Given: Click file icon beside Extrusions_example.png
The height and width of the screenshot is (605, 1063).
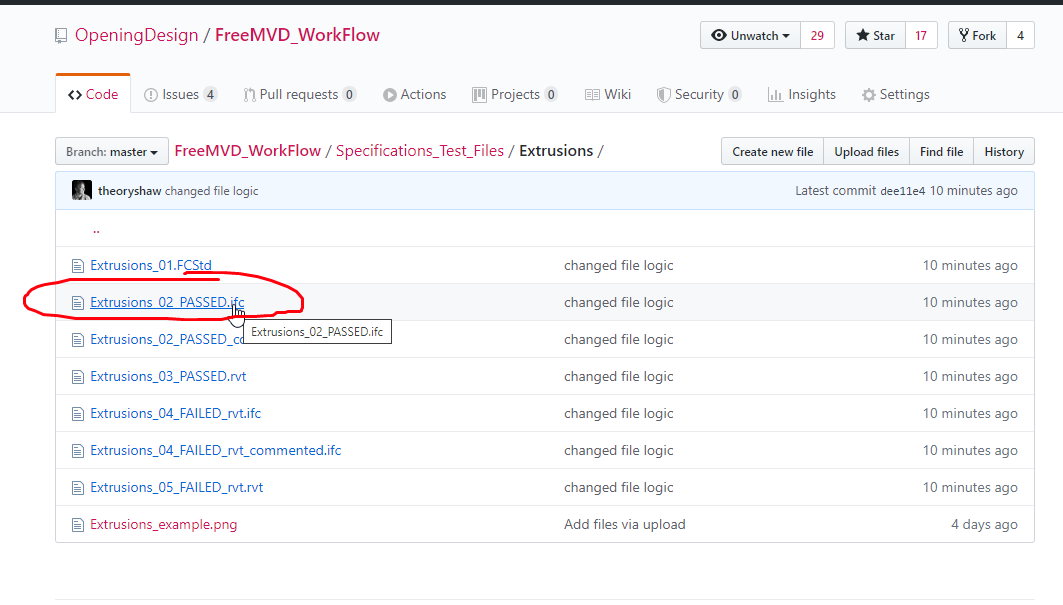Looking at the screenshot, I should 78,525.
